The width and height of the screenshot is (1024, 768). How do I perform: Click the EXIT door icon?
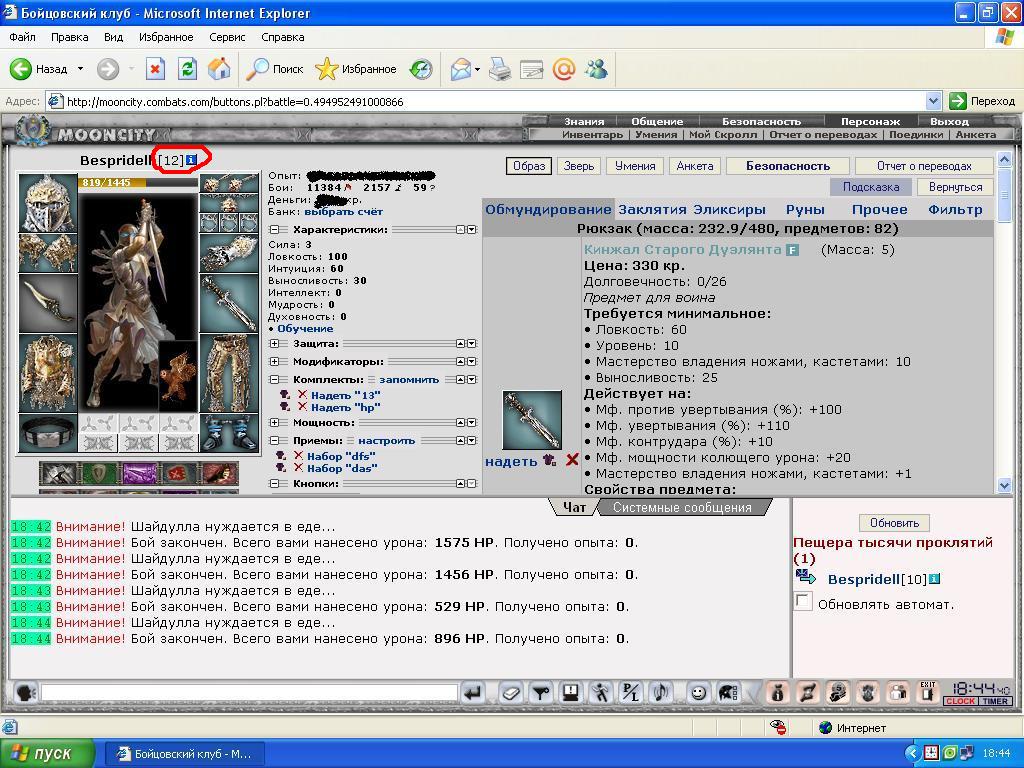tap(928, 692)
